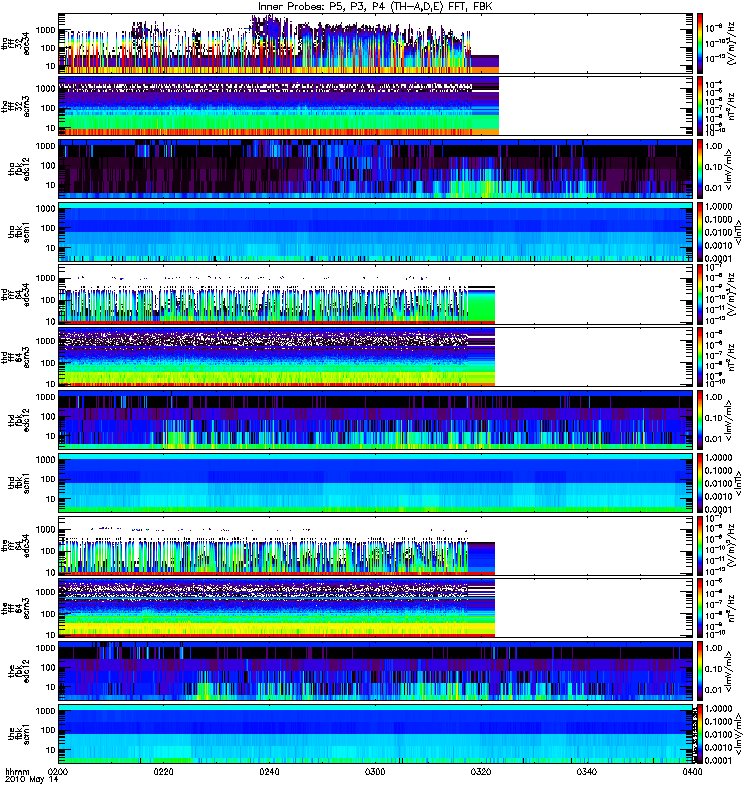The image size is (750, 800).
Task: Select the tha fff 32 scm3 spectrogram panel
Action: tap(376, 106)
